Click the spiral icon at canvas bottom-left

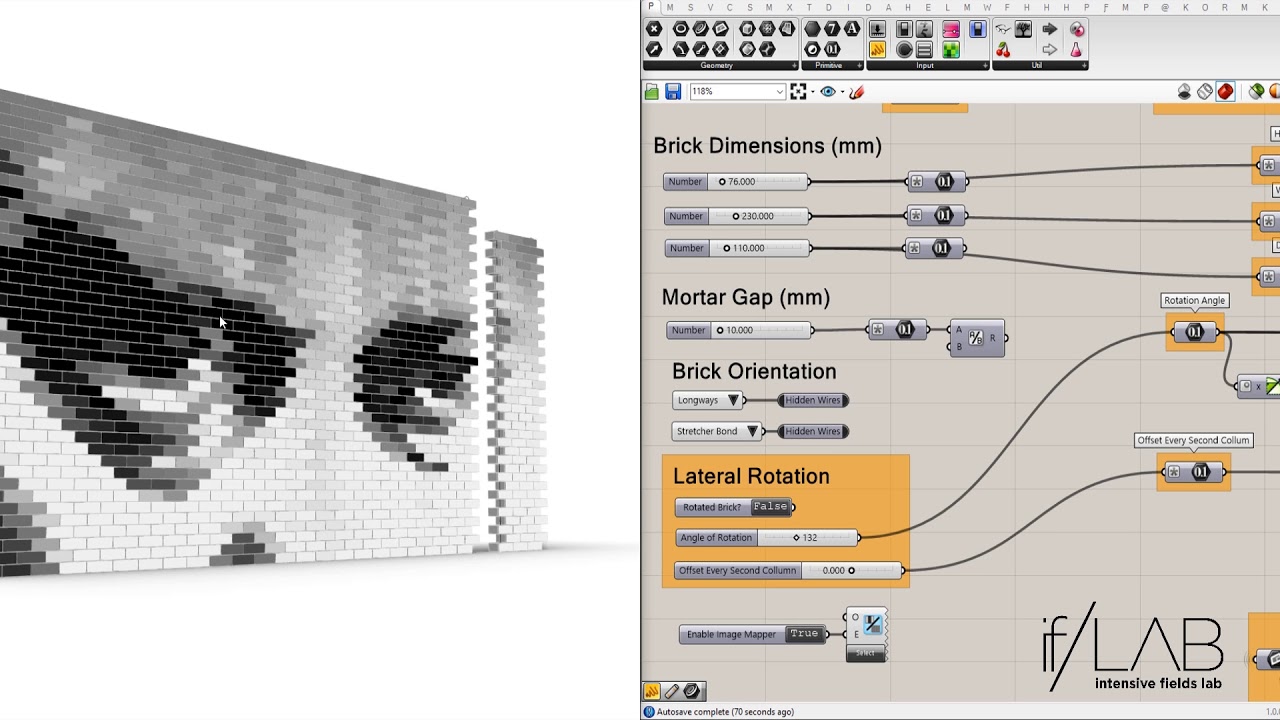pos(691,691)
